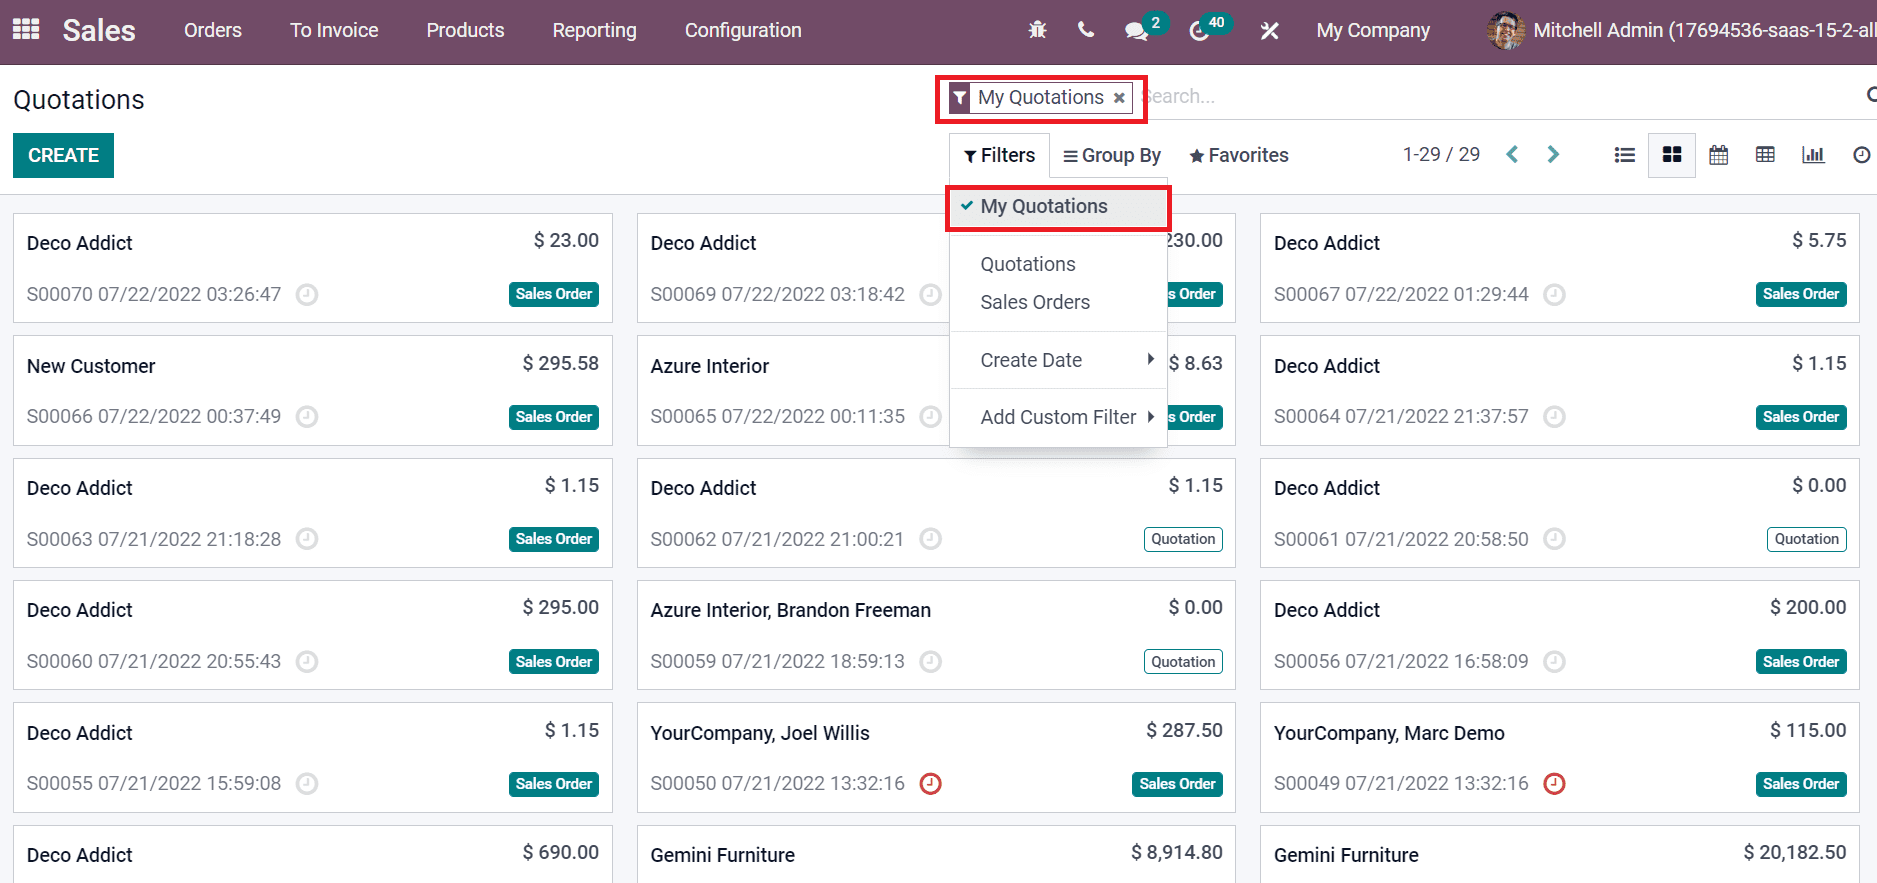Click activity clock on S00064 card
Viewport: 1877px width, 883px height.
(x=1554, y=416)
